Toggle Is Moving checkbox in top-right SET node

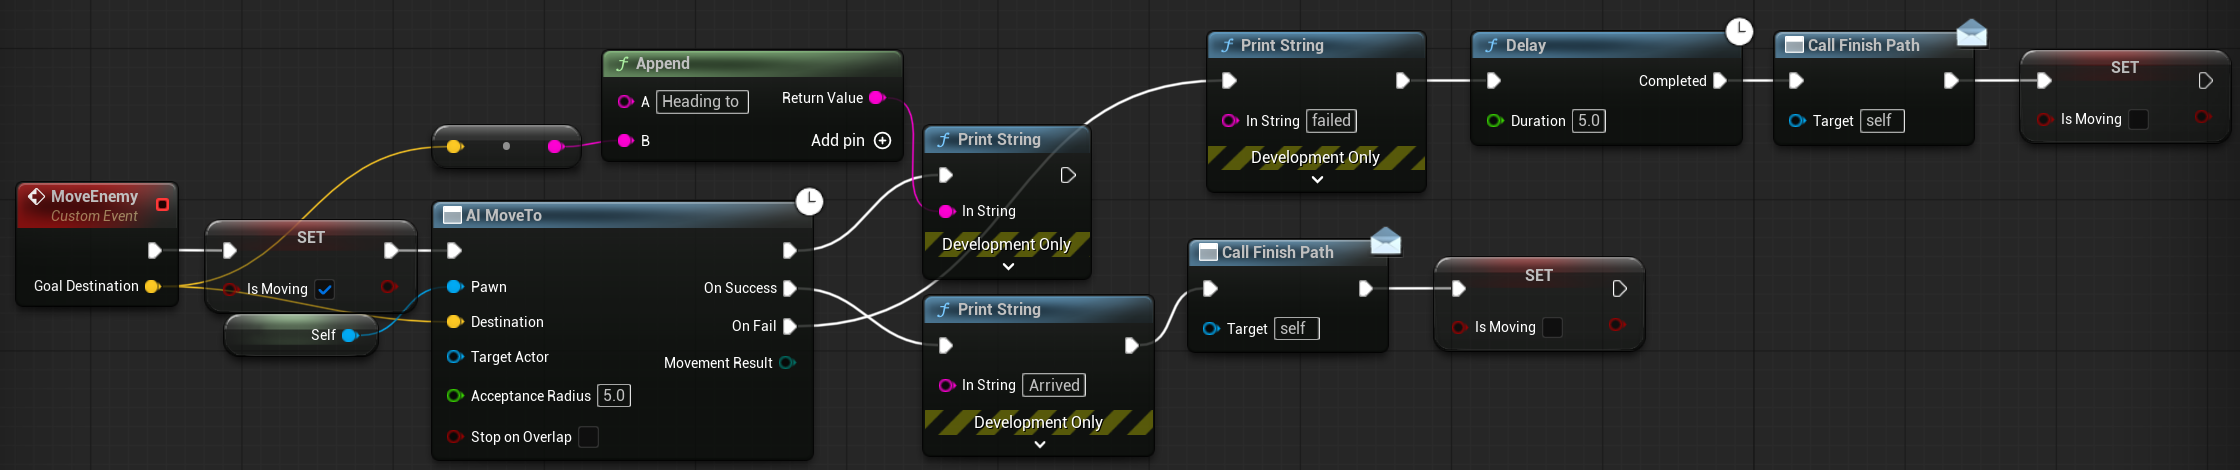[2138, 119]
